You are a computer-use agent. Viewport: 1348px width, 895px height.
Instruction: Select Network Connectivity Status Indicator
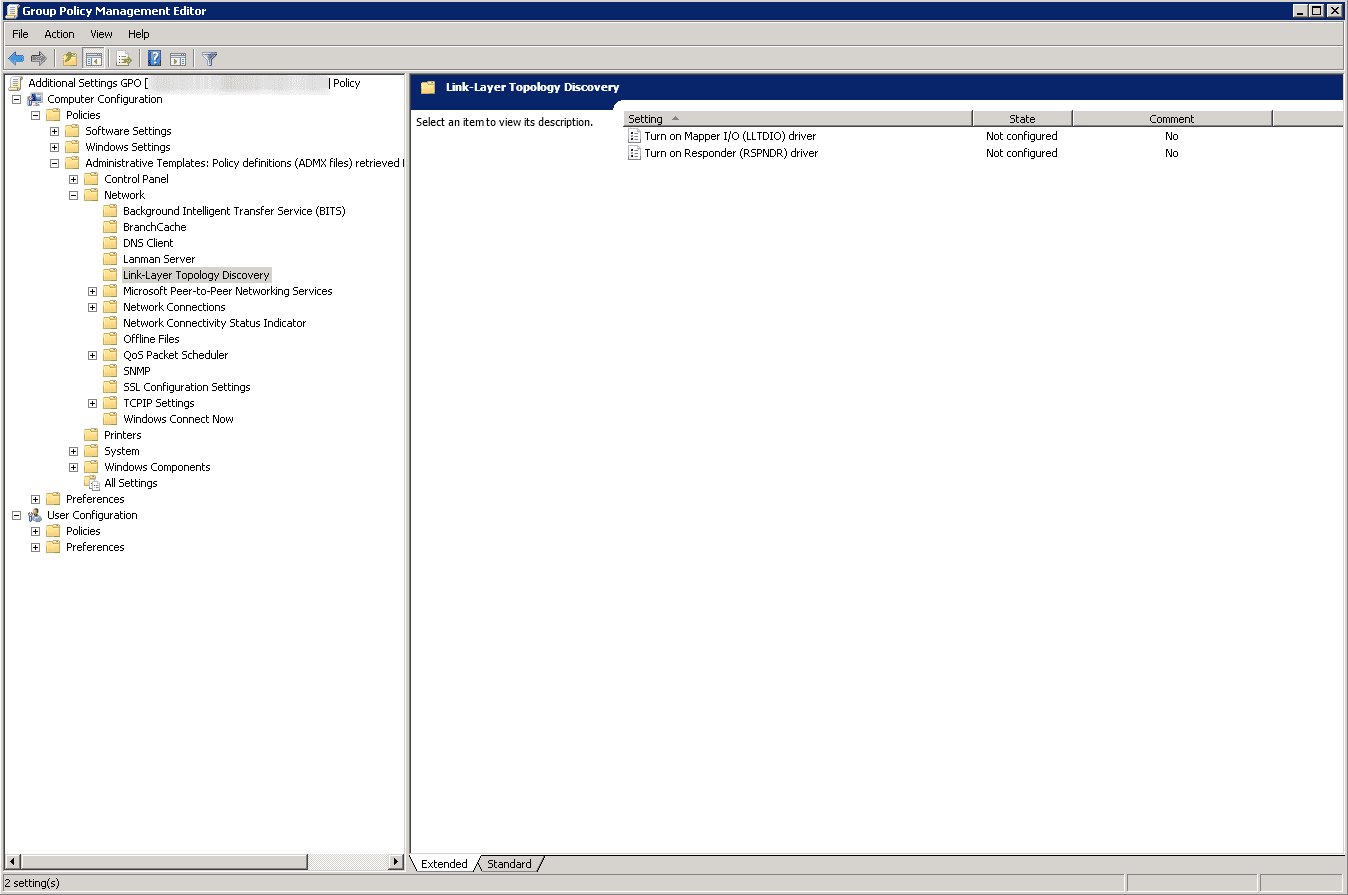pyautogui.click(x=214, y=323)
